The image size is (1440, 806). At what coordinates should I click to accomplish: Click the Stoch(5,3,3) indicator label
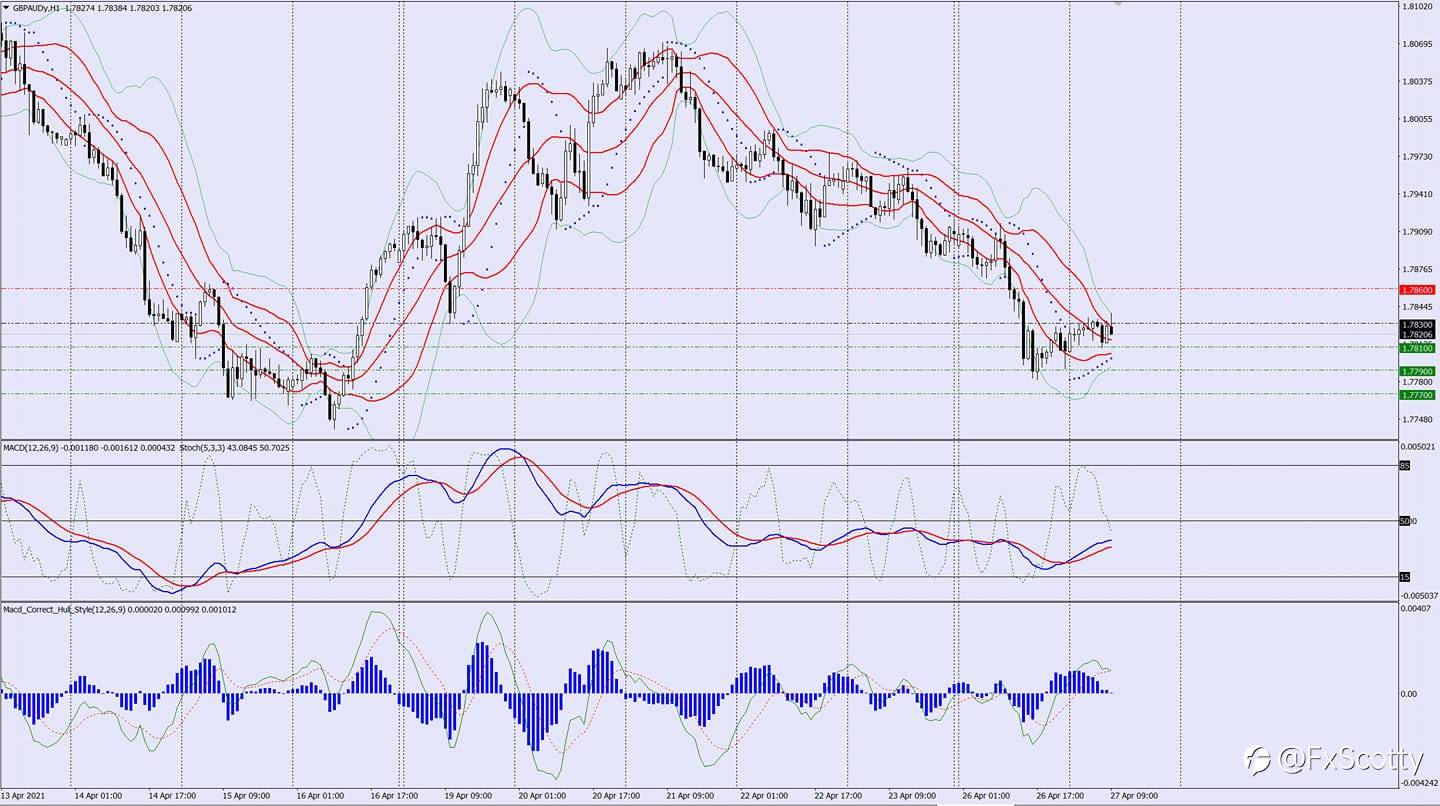point(204,447)
